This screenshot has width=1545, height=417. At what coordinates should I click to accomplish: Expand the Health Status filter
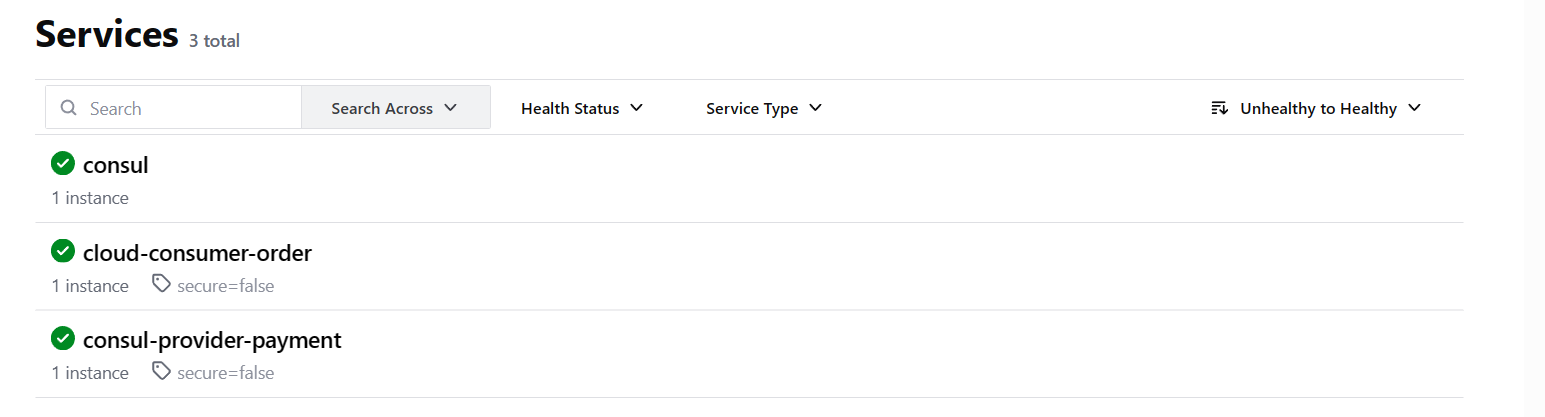pyautogui.click(x=581, y=108)
